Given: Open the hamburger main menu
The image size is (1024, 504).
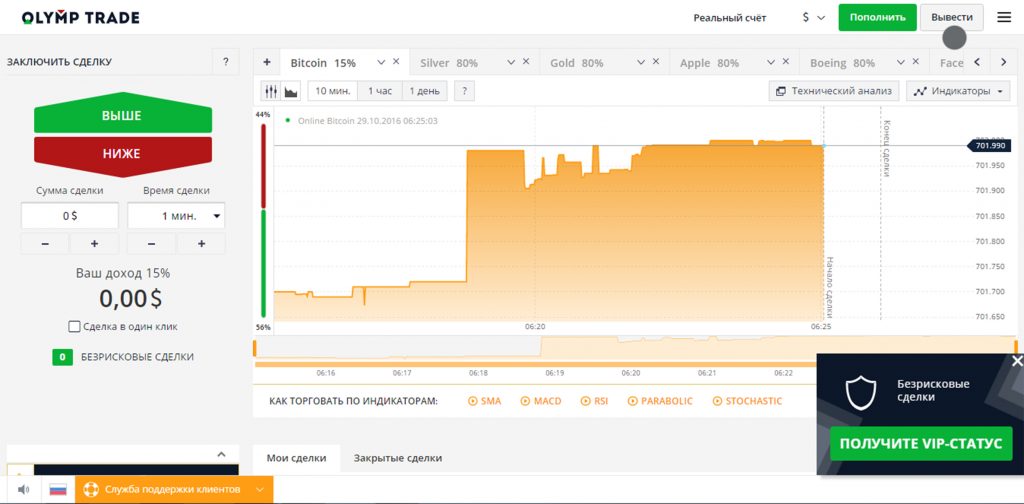Looking at the screenshot, I should [x=1004, y=18].
